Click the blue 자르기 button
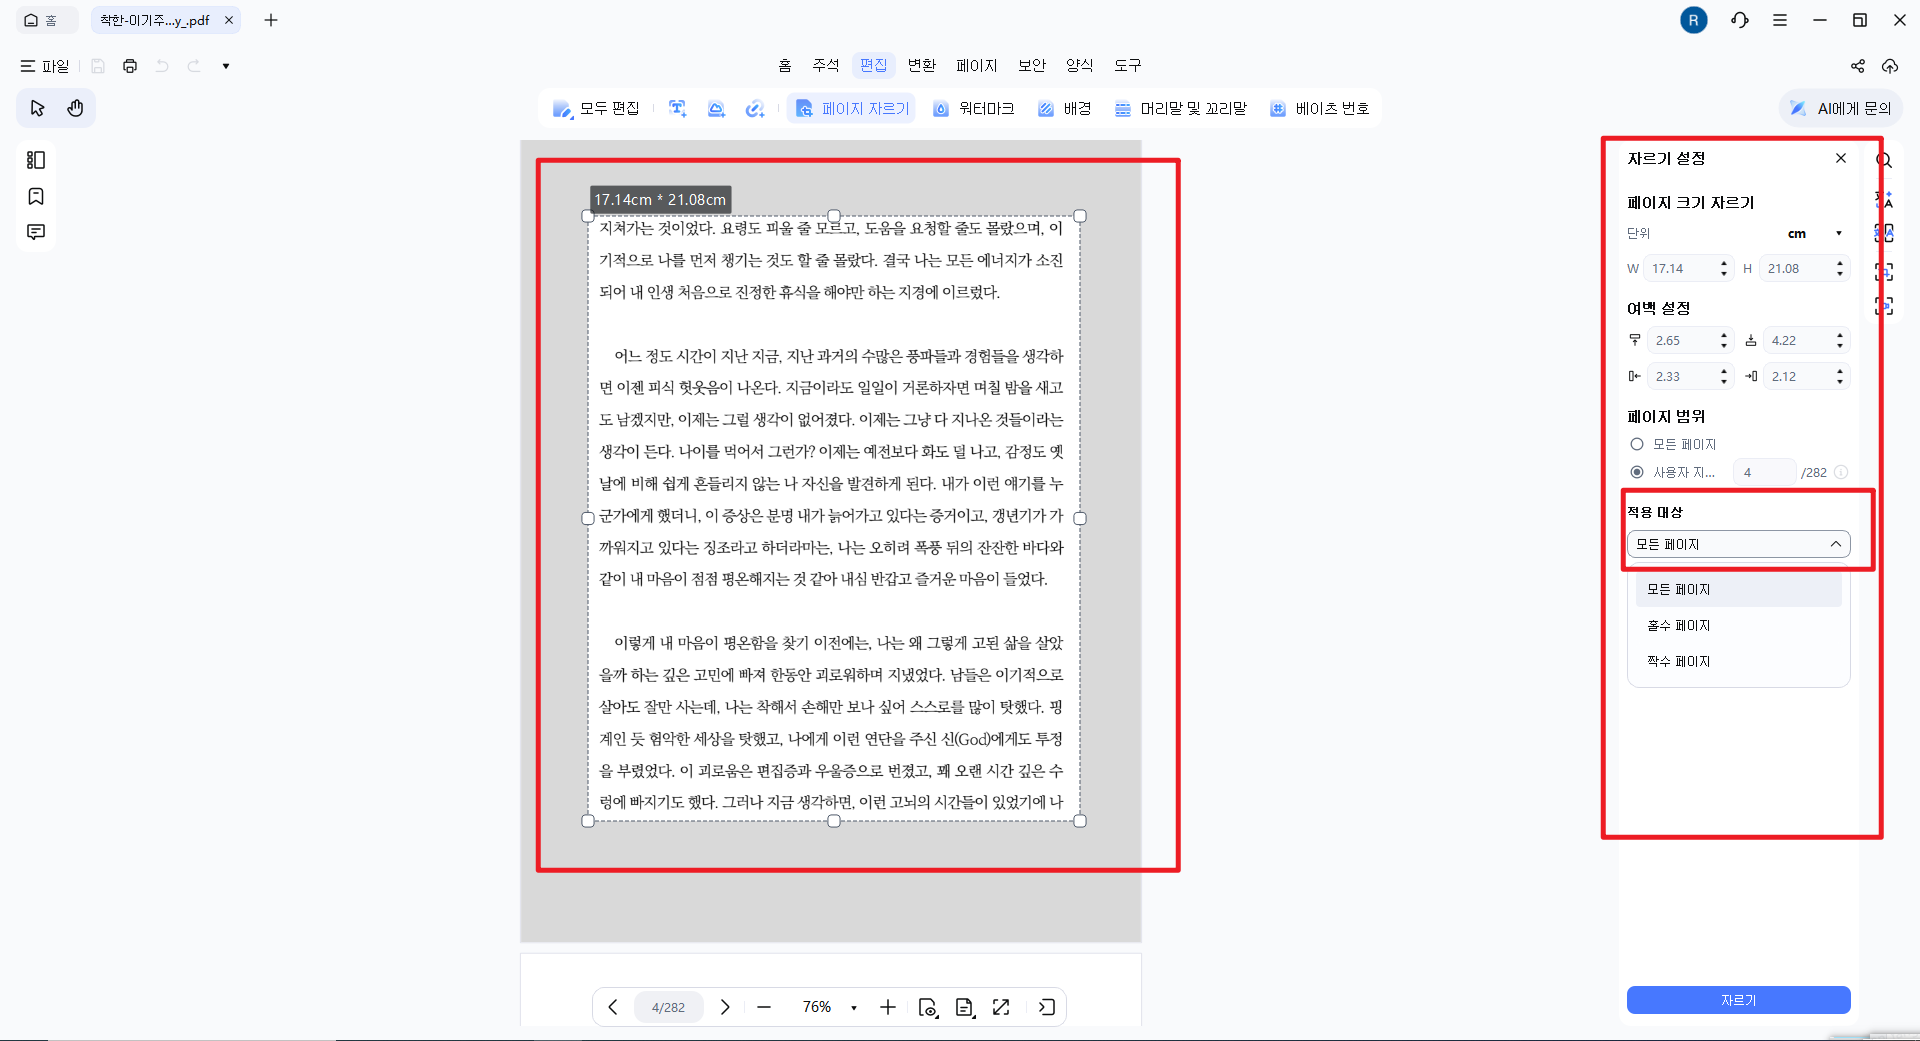This screenshot has height=1041, width=1920. point(1739,1000)
